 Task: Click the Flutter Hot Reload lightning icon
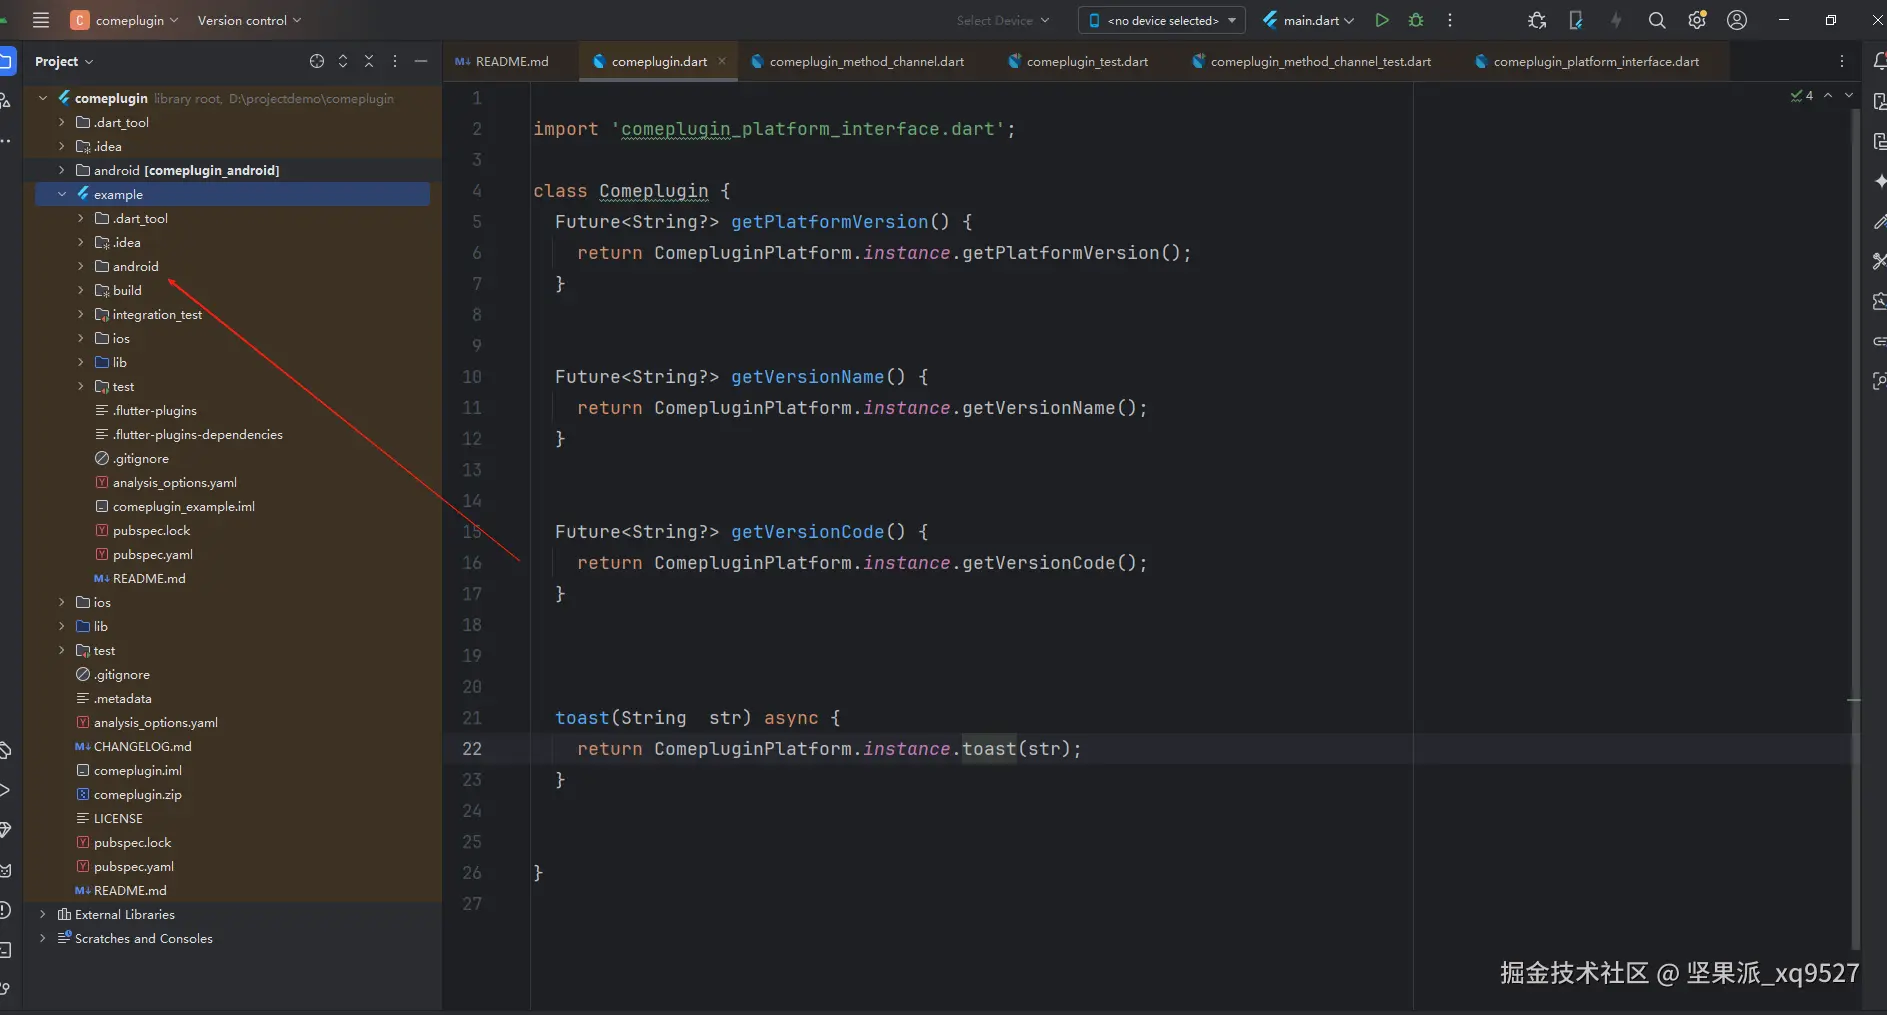coord(1616,20)
